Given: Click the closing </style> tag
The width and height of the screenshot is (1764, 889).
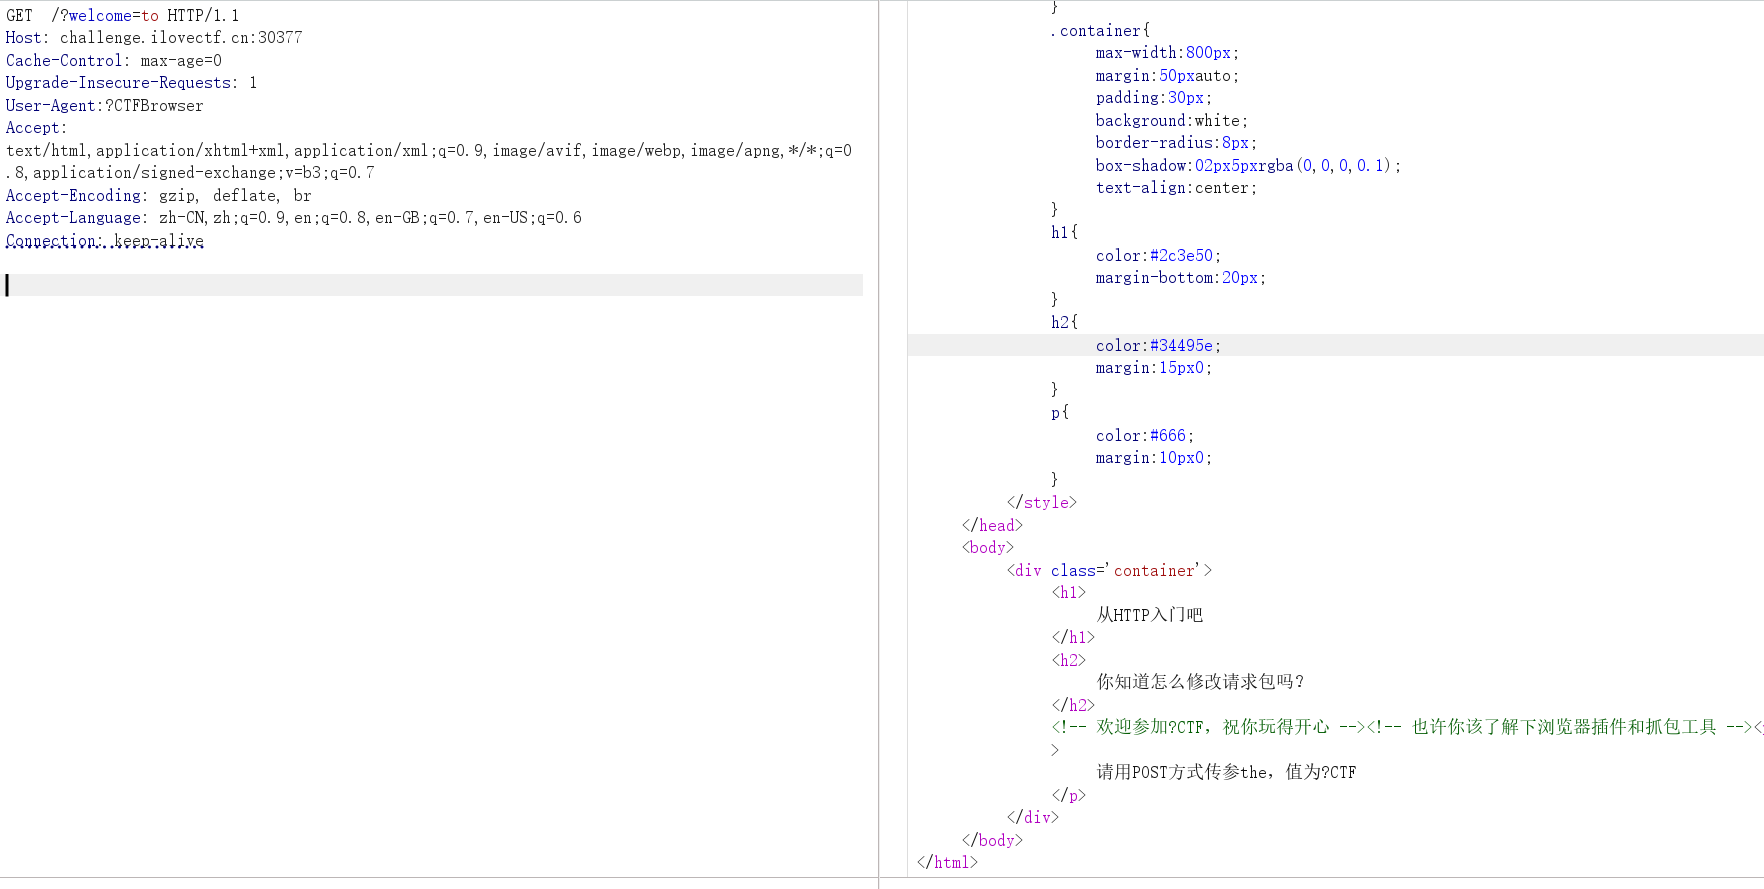Looking at the screenshot, I should (1042, 503).
